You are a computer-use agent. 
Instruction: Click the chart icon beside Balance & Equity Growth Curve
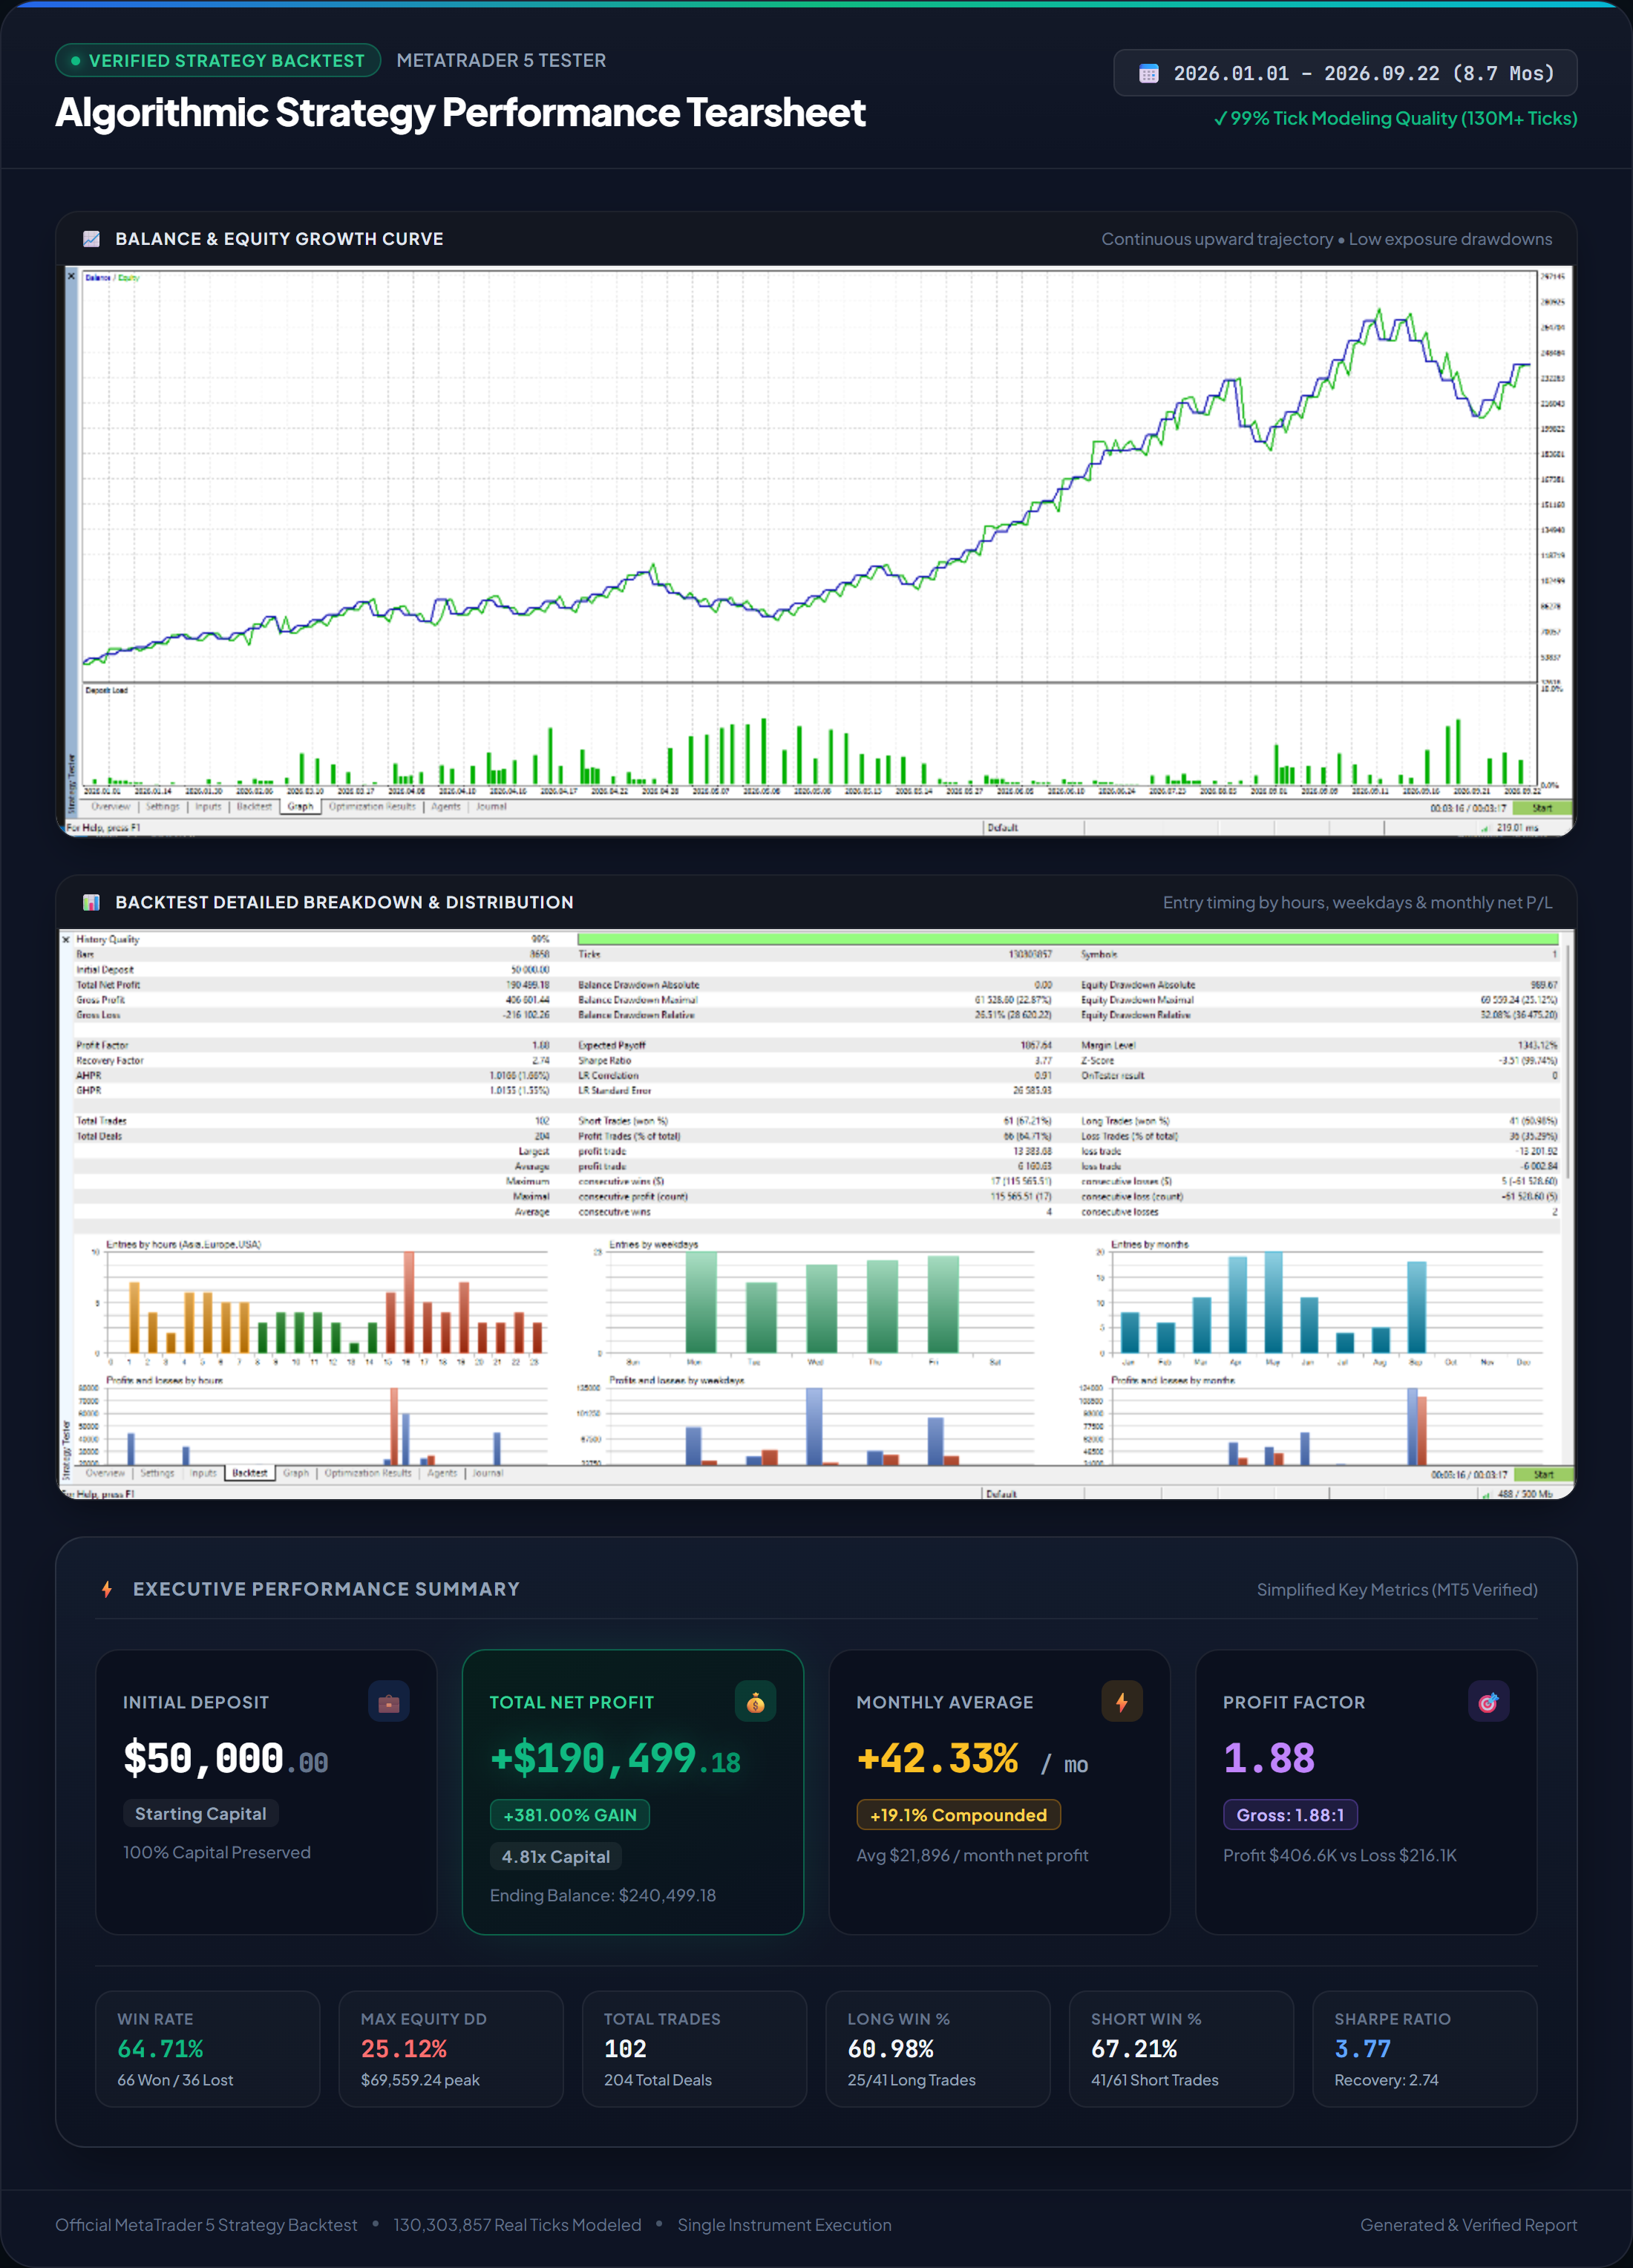(x=91, y=239)
